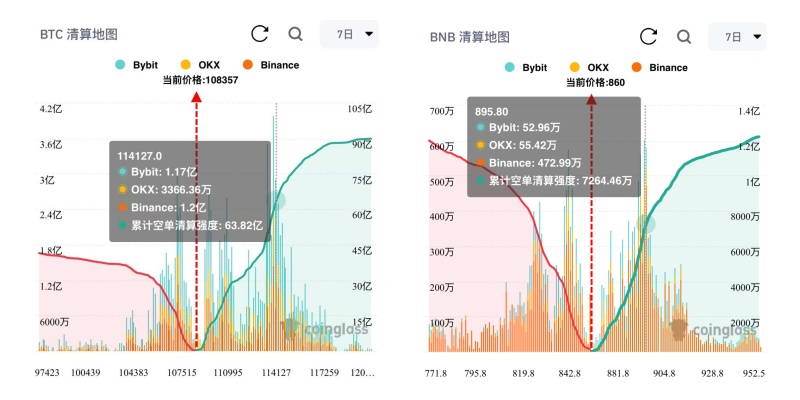
Task: Click the BNB 清算地图 title
Action: [x=469, y=37]
